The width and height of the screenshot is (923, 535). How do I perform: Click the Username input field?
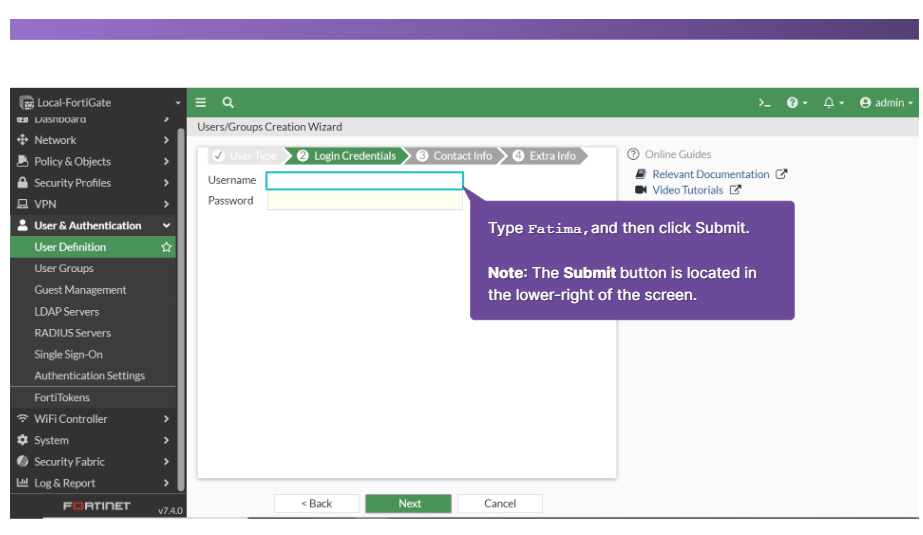click(x=364, y=181)
